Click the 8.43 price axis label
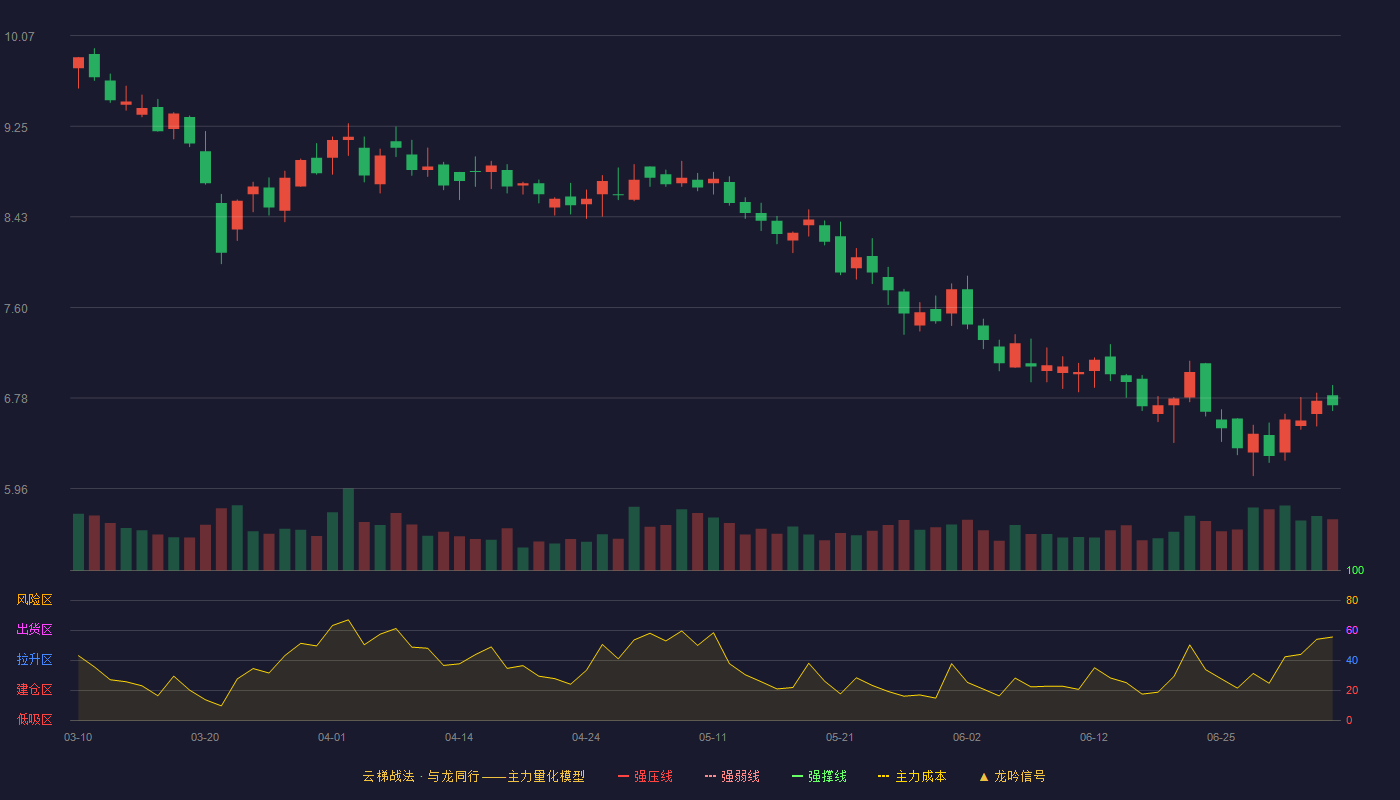 16,218
